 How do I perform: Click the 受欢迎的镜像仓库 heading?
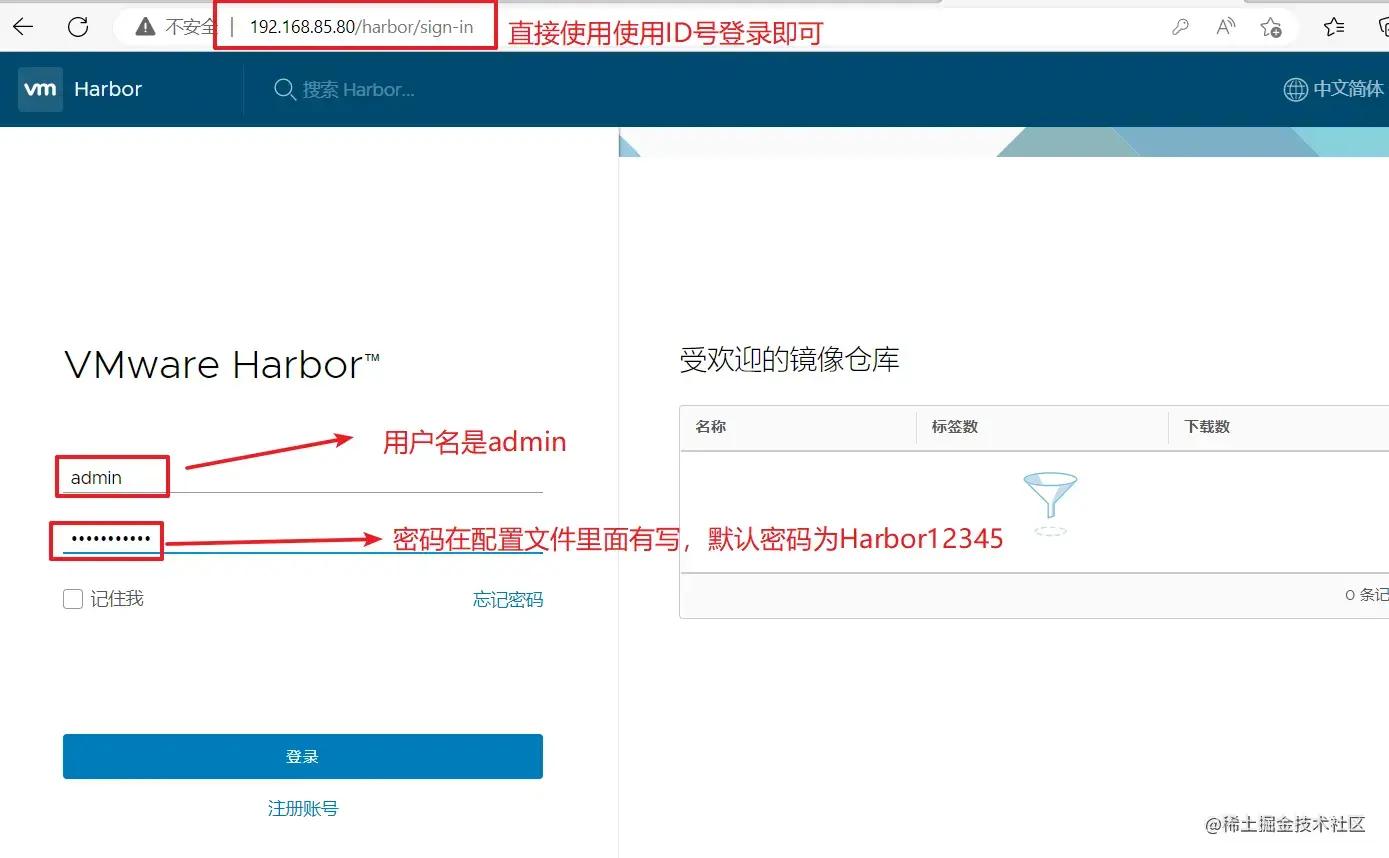coord(790,359)
